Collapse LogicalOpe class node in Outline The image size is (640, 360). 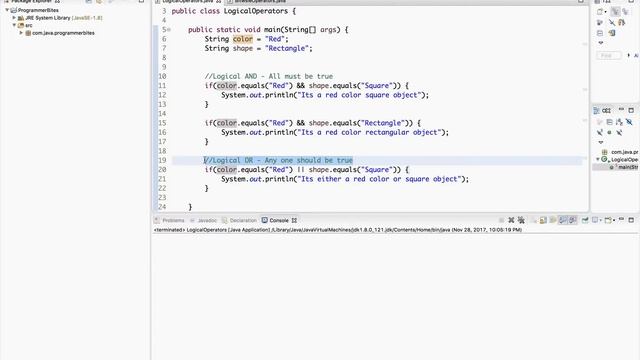point(598,159)
